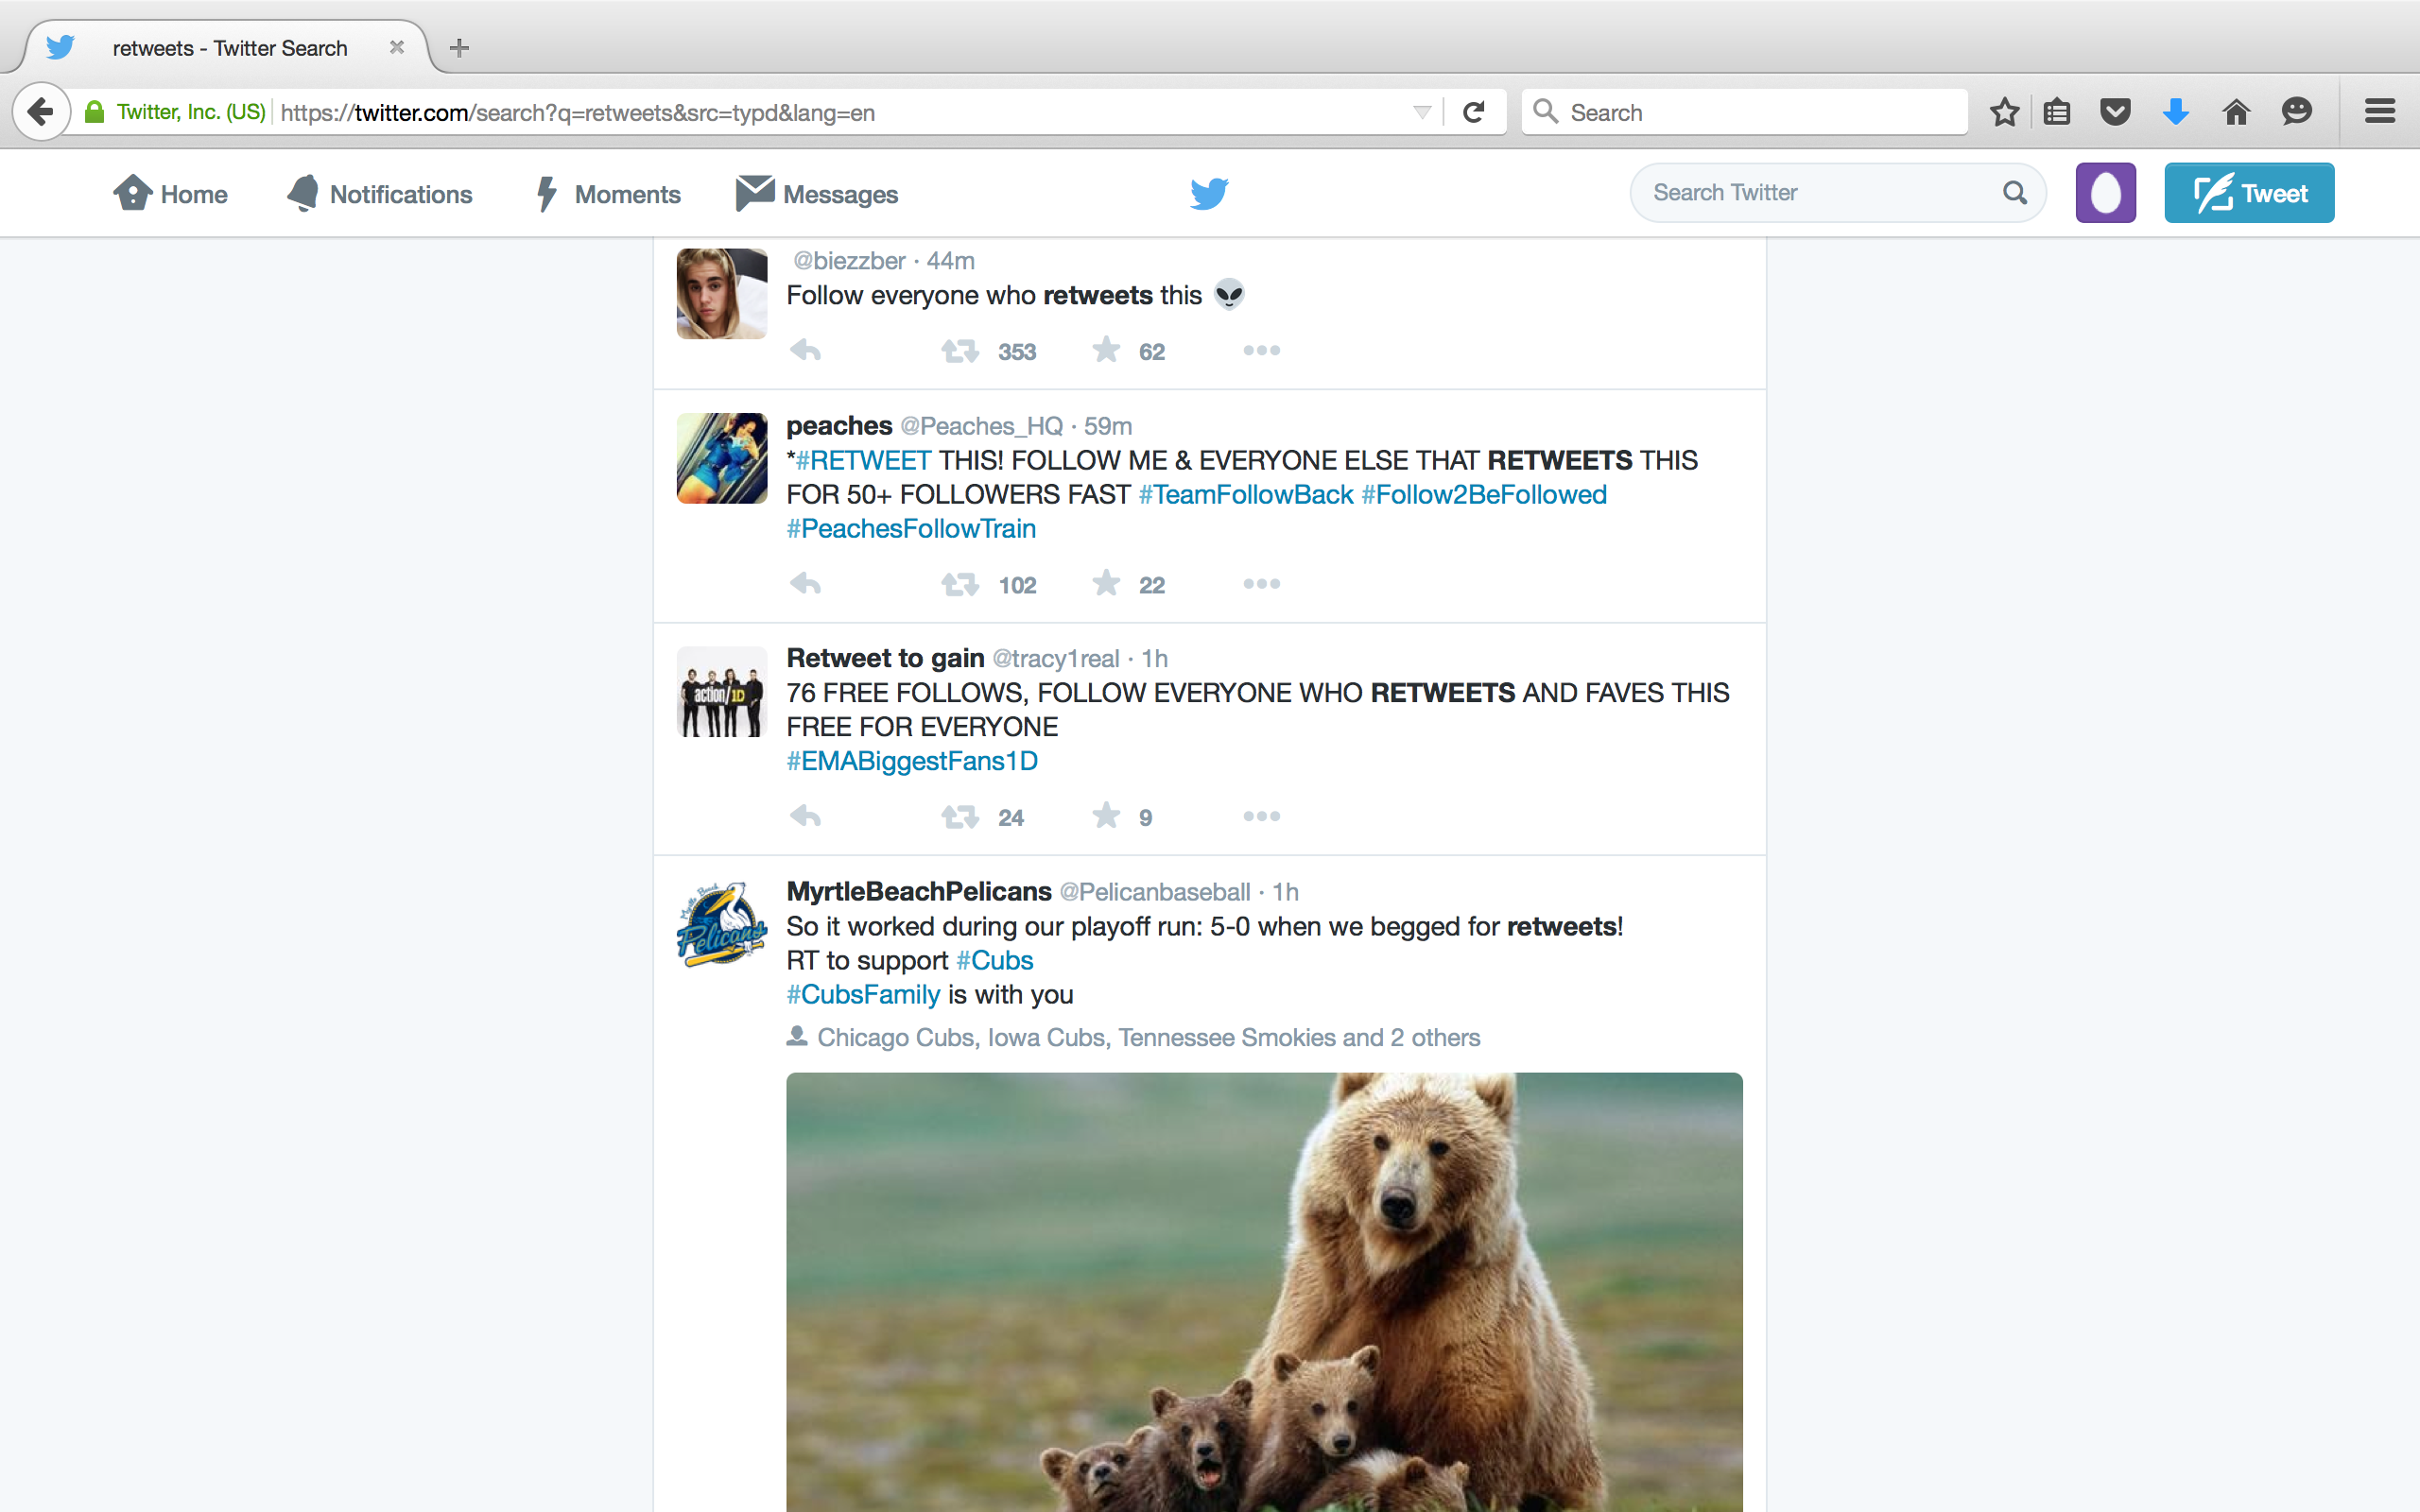Screen dimensions: 2420x1512
Task: Favorite the @biezzber tweet with 62 stars
Action: click(x=1106, y=350)
